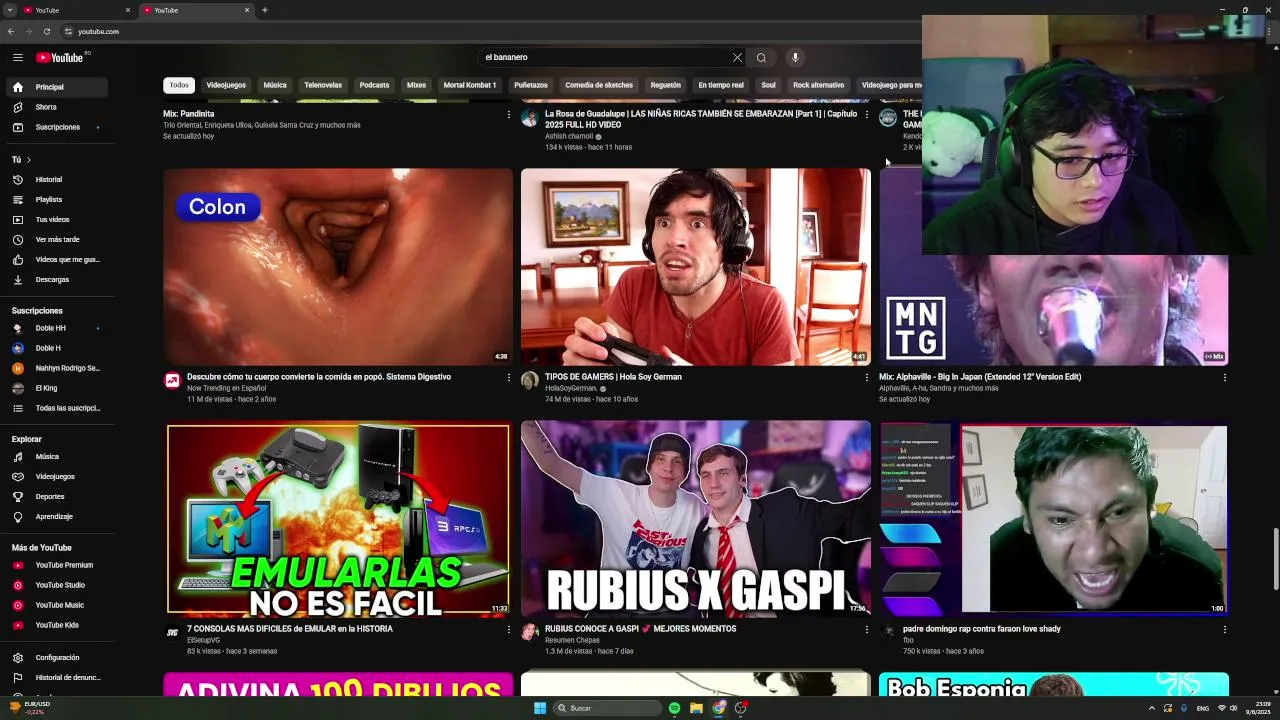Click the el bananero search field
Screen dimensions: 1280x720
click(x=605, y=57)
